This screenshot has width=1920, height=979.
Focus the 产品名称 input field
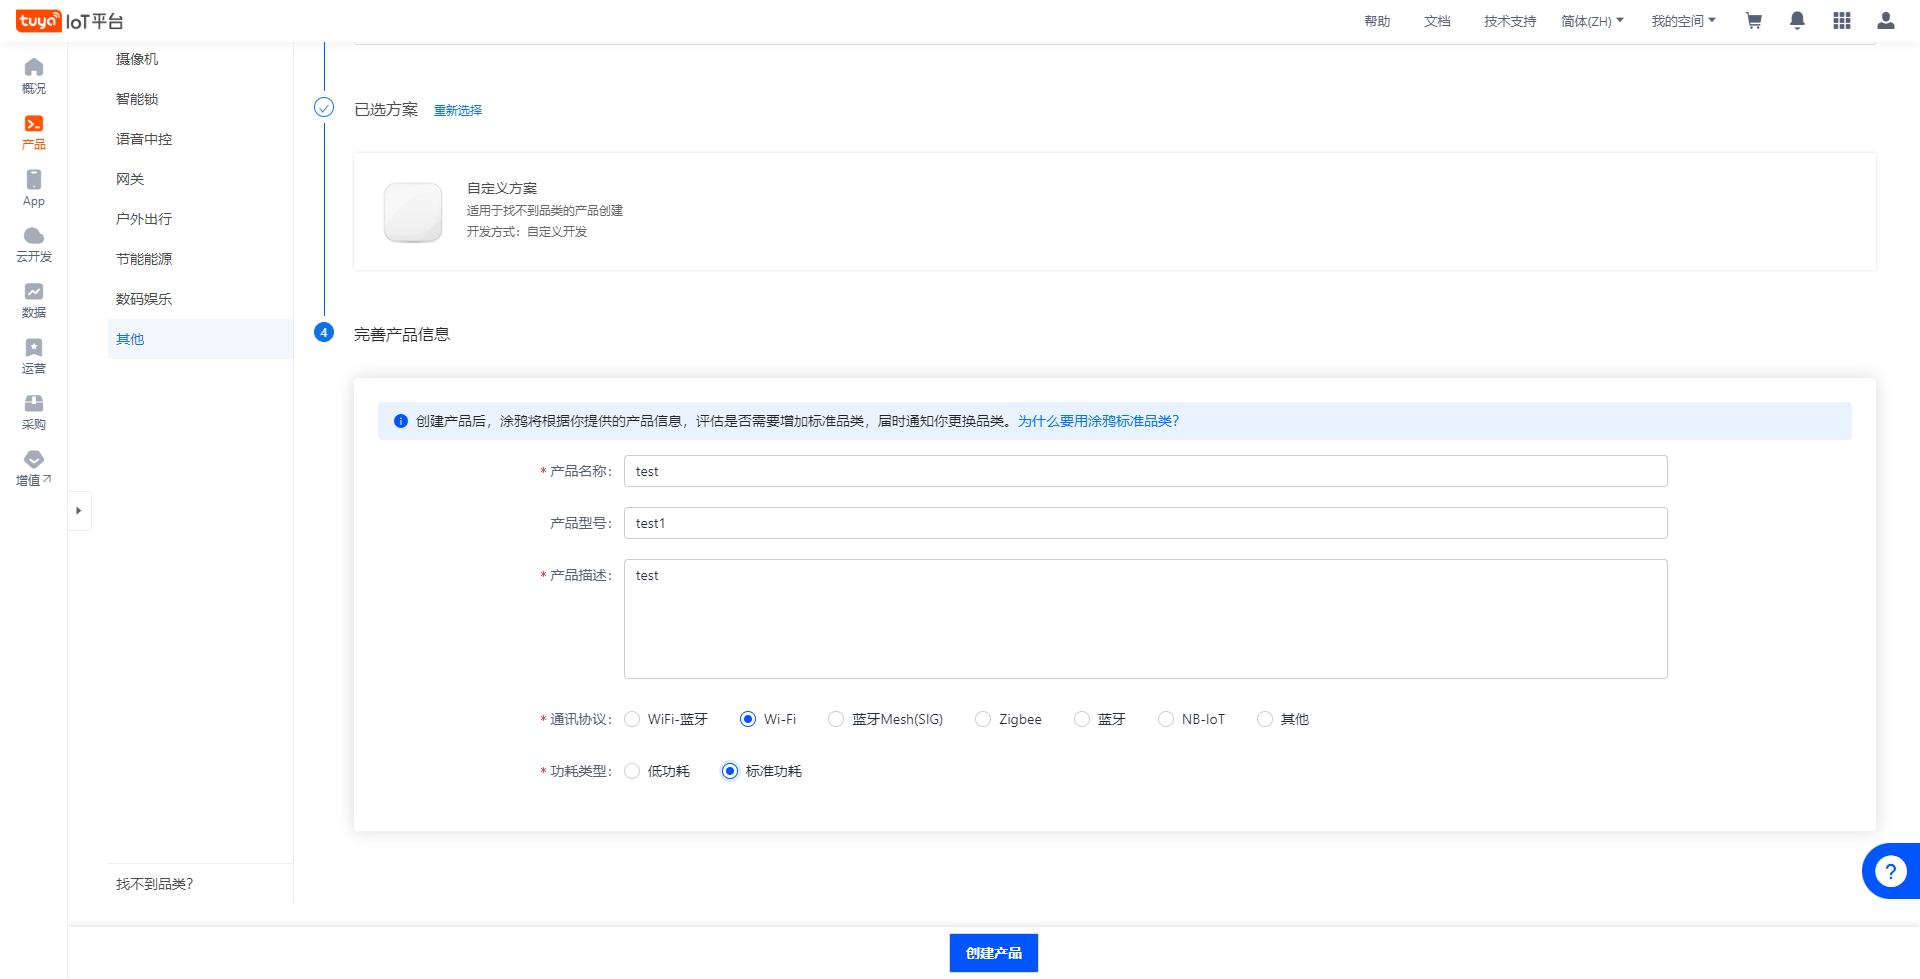point(1145,471)
